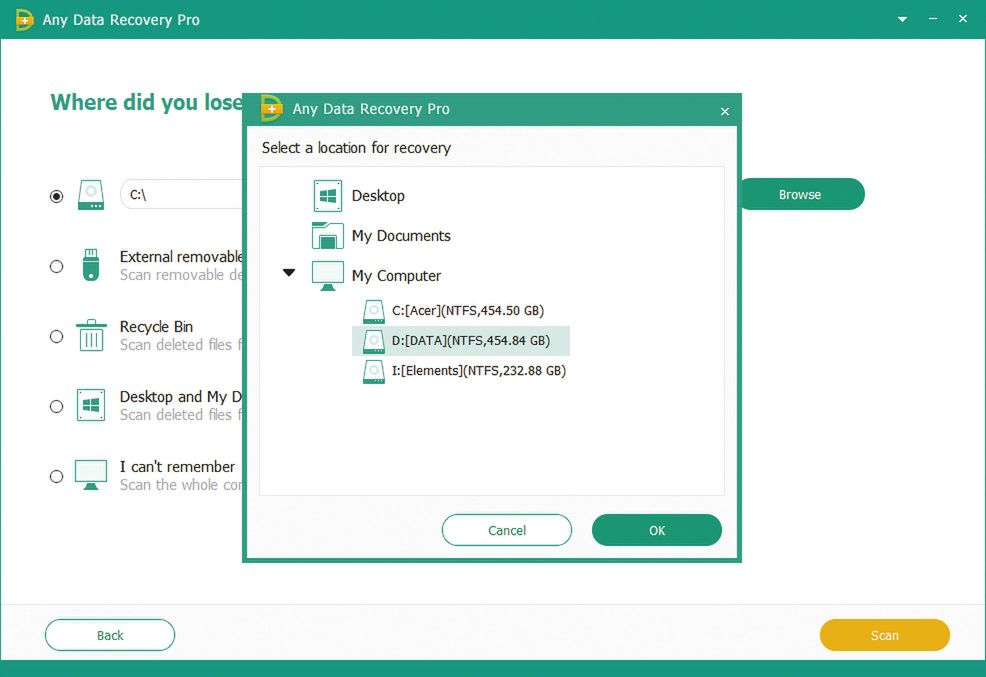Click the yellow Scan button
The image size is (986, 677).
[x=884, y=635]
